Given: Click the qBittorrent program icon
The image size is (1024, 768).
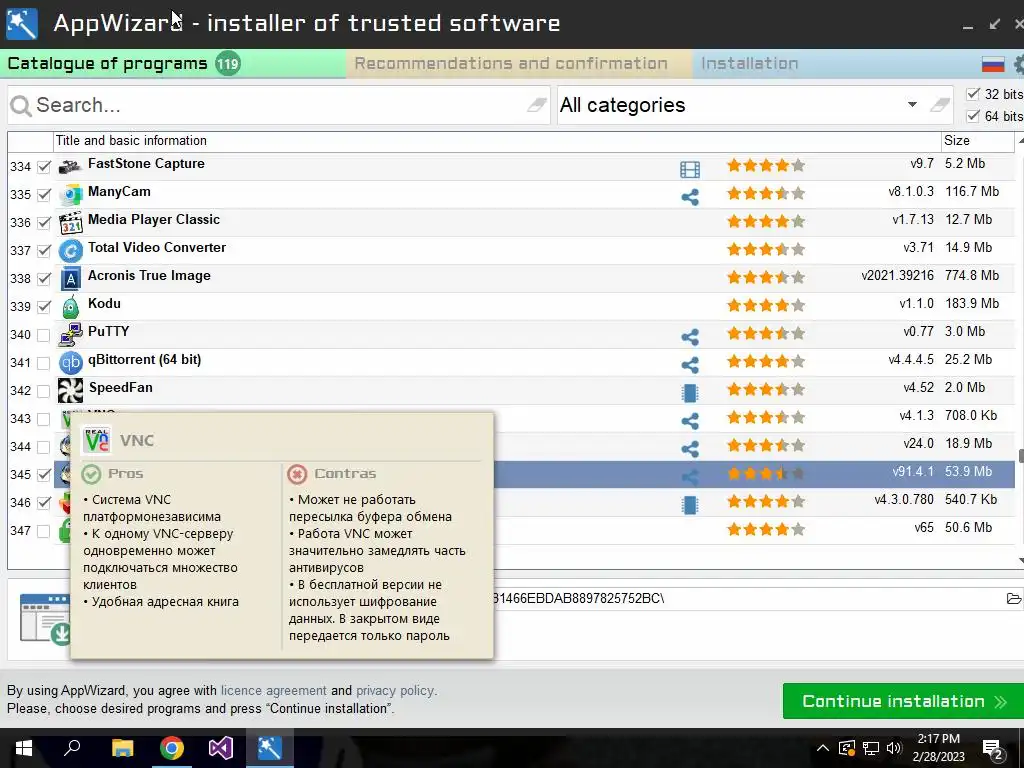Looking at the screenshot, I should point(71,362).
